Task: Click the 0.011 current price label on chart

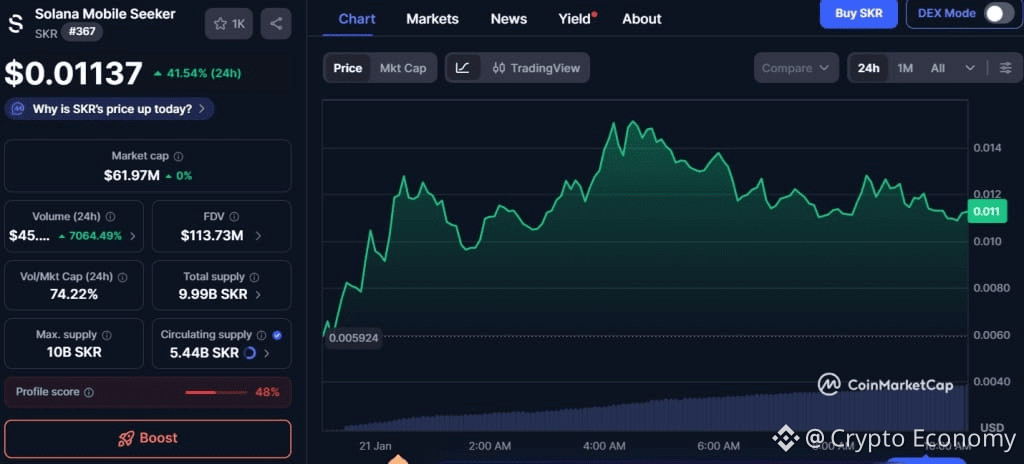Action: click(x=986, y=212)
